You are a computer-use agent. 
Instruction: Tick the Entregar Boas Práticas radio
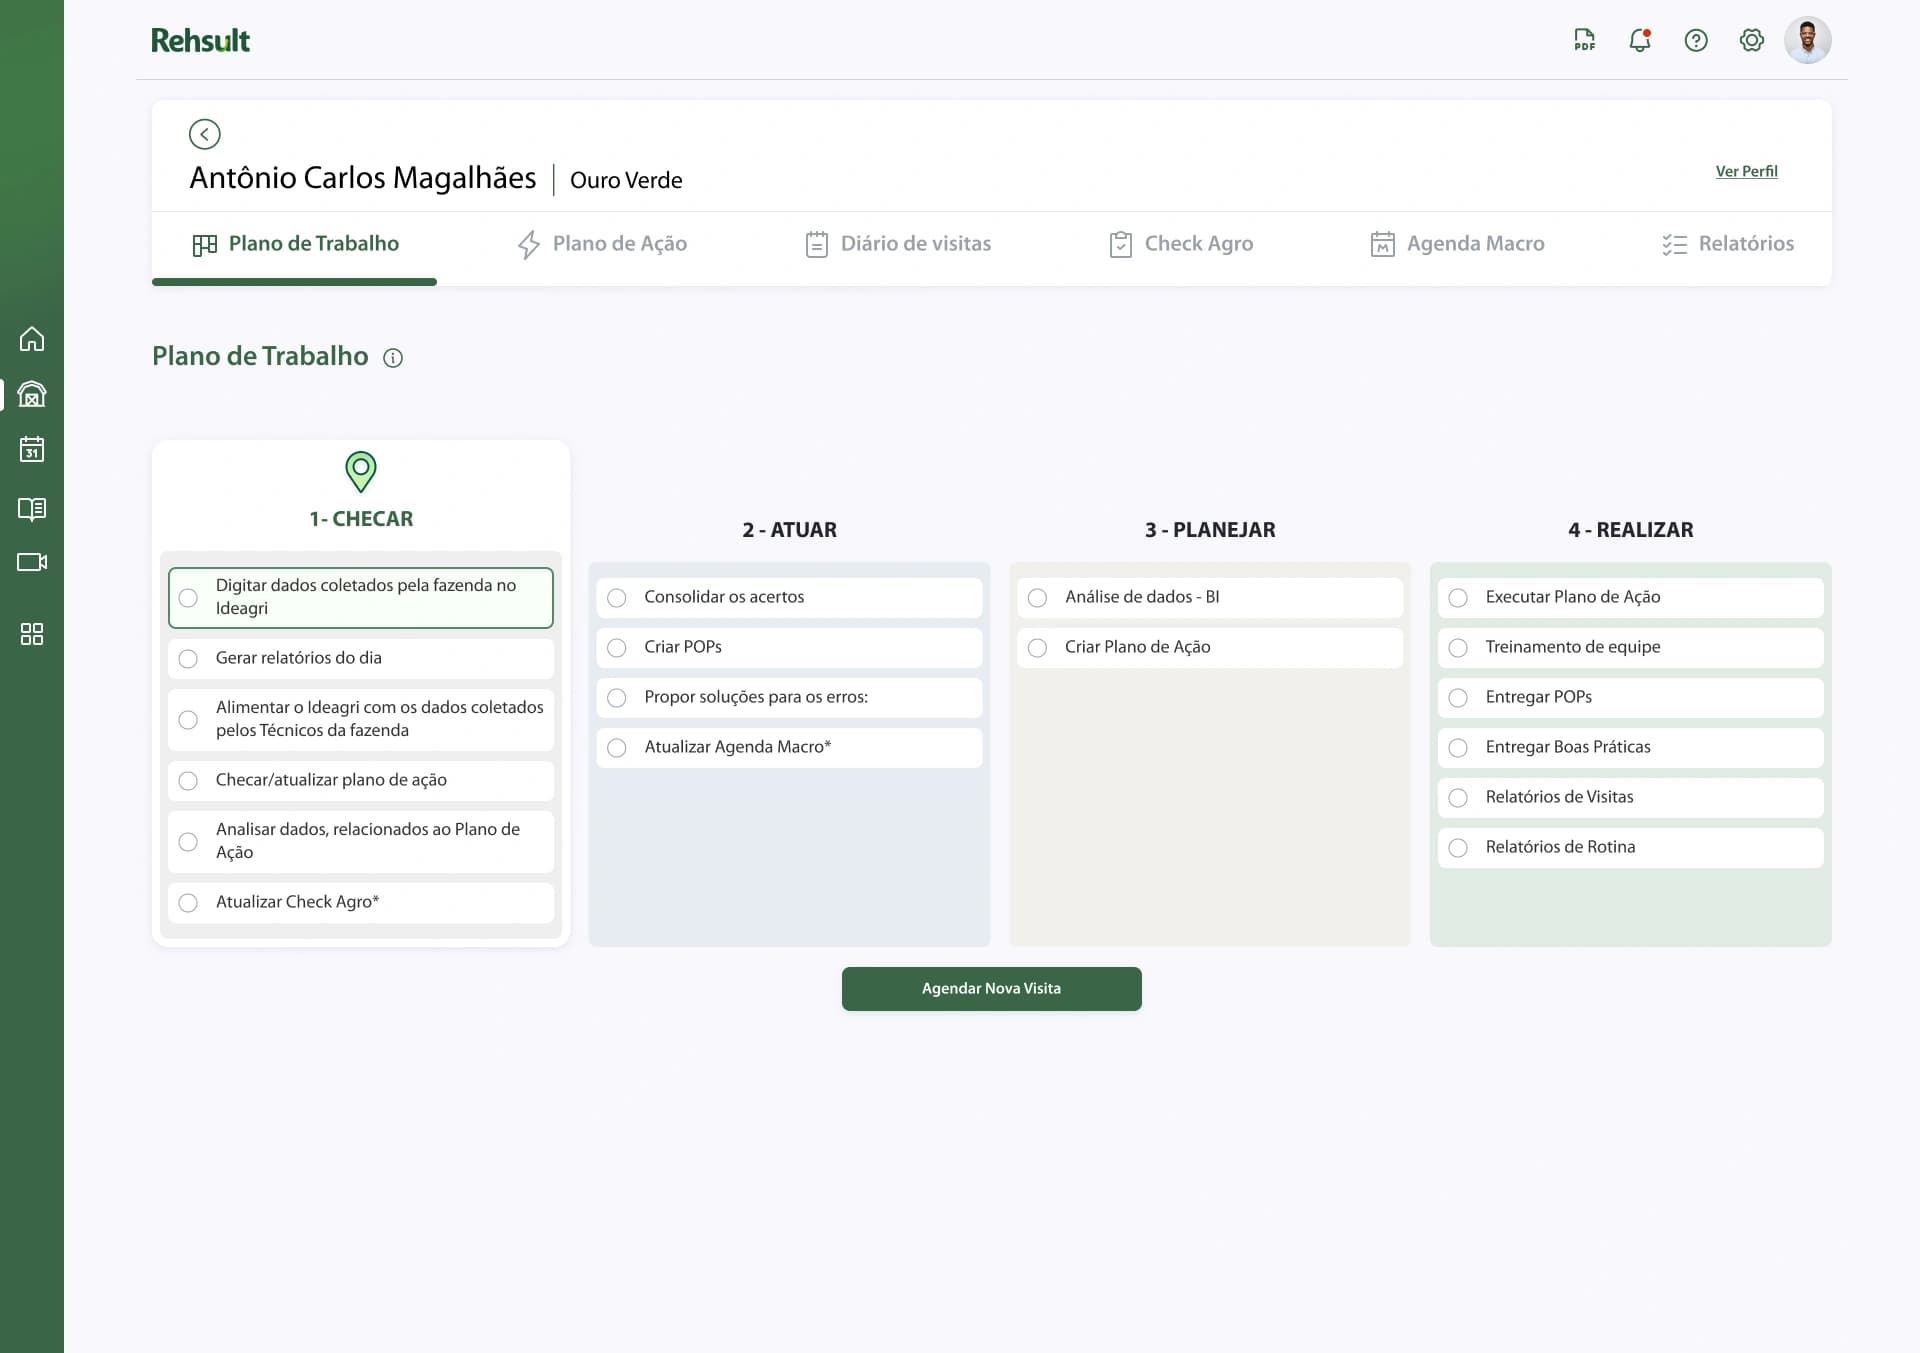[x=1458, y=748]
